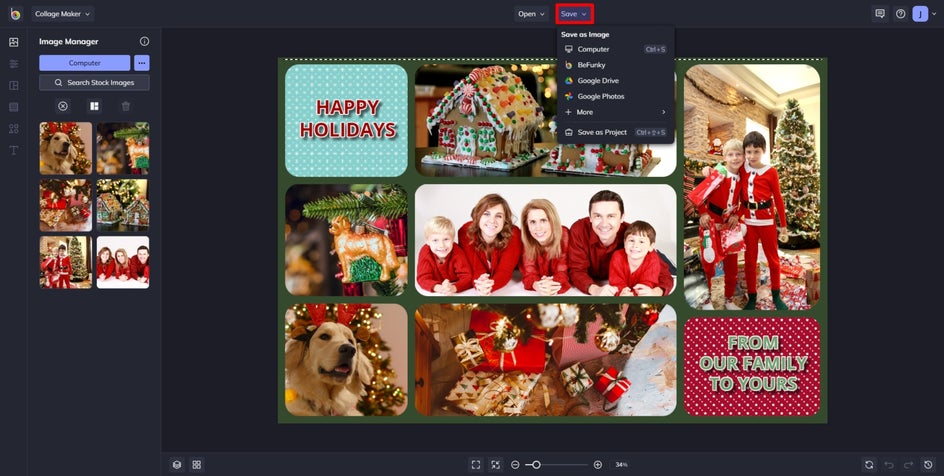Click the BeFunky logo icon

15,14
